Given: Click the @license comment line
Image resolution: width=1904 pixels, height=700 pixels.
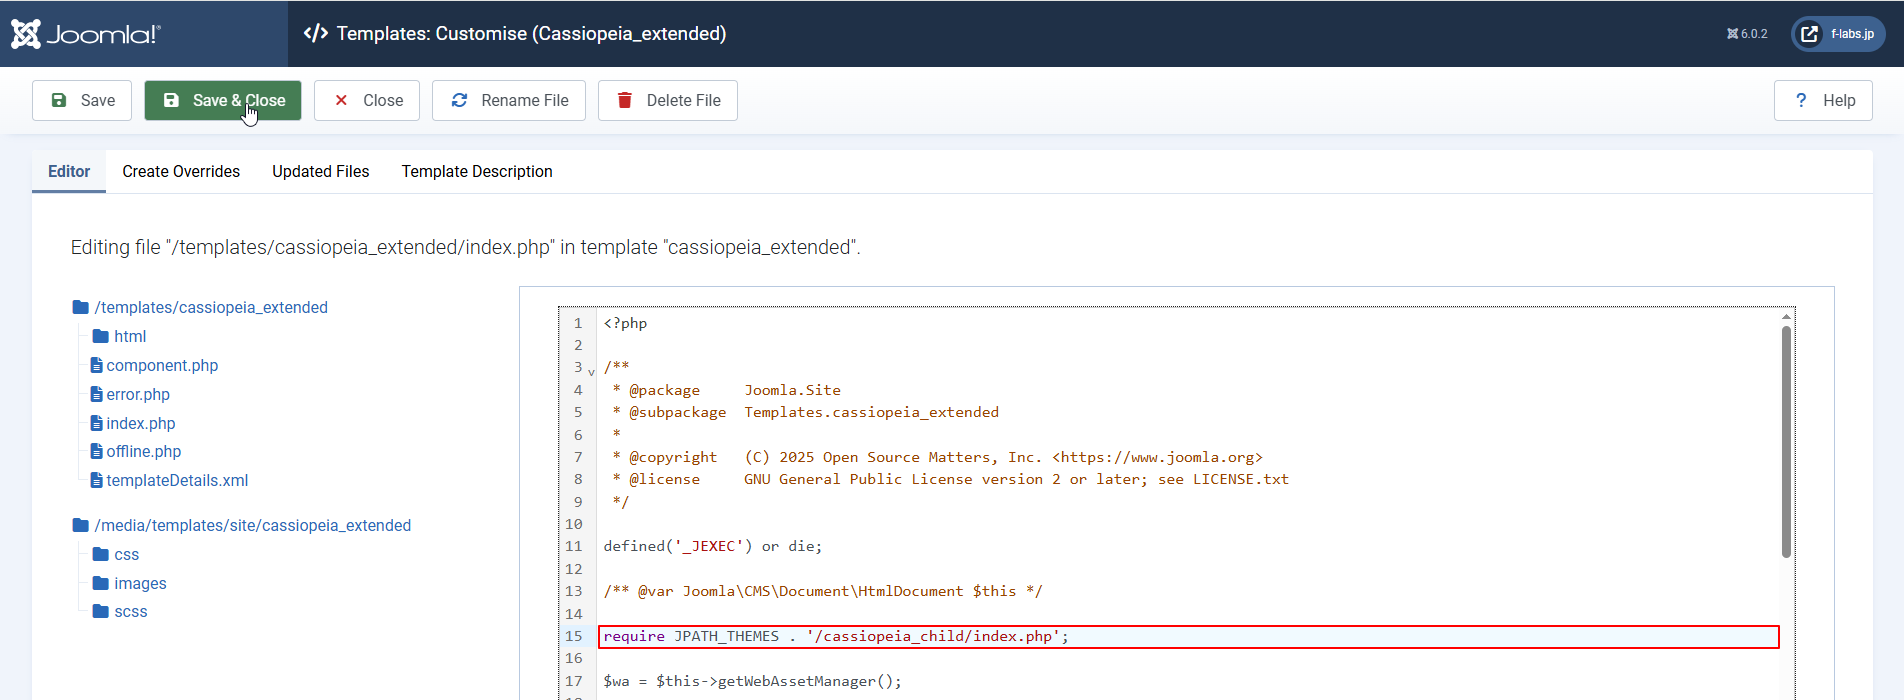Looking at the screenshot, I should click(x=950, y=479).
